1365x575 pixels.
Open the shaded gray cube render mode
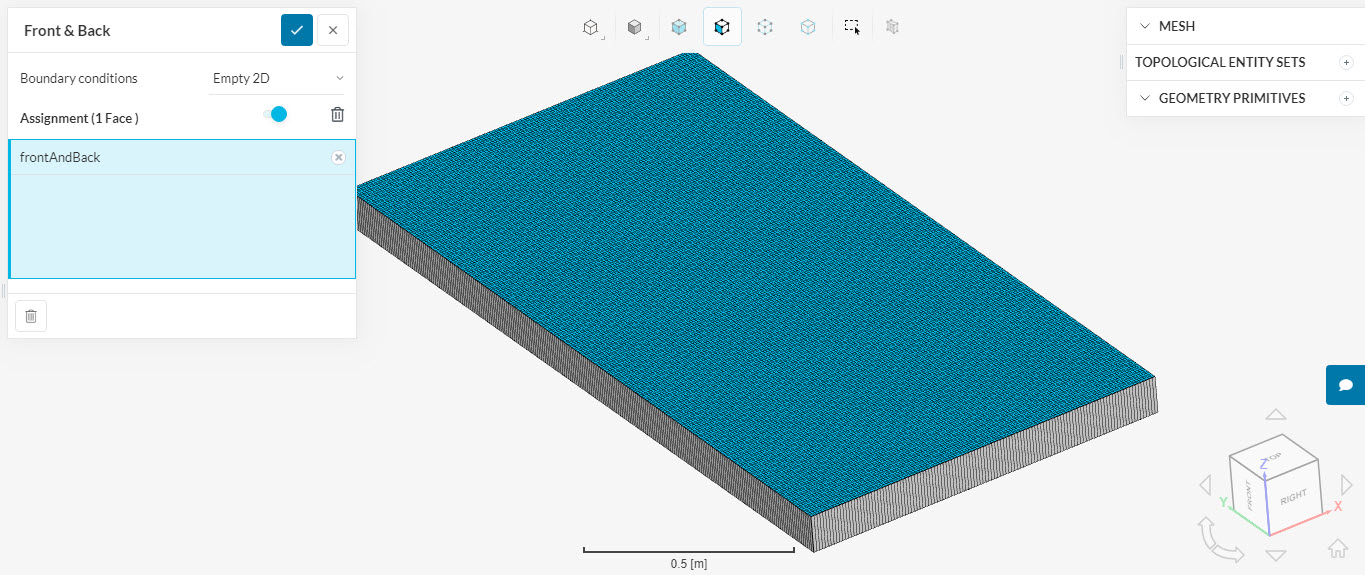pos(634,27)
